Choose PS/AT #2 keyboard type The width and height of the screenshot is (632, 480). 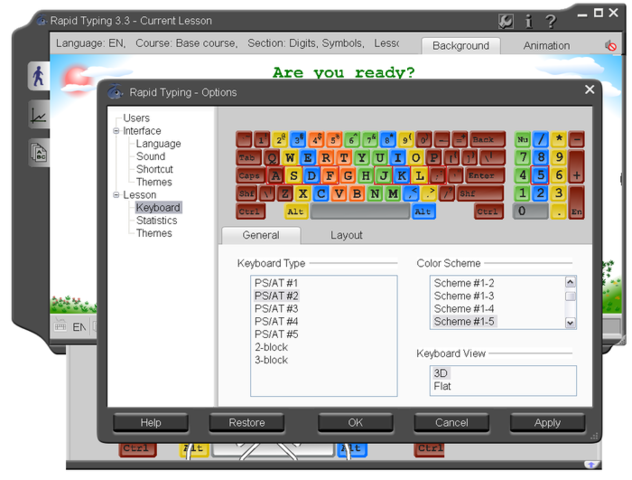click(x=276, y=296)
